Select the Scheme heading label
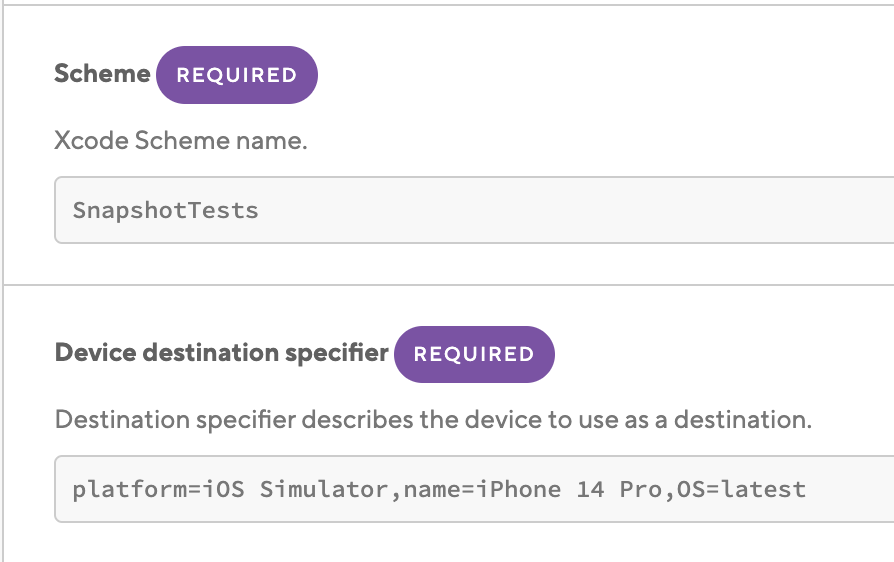 point(102,74)
